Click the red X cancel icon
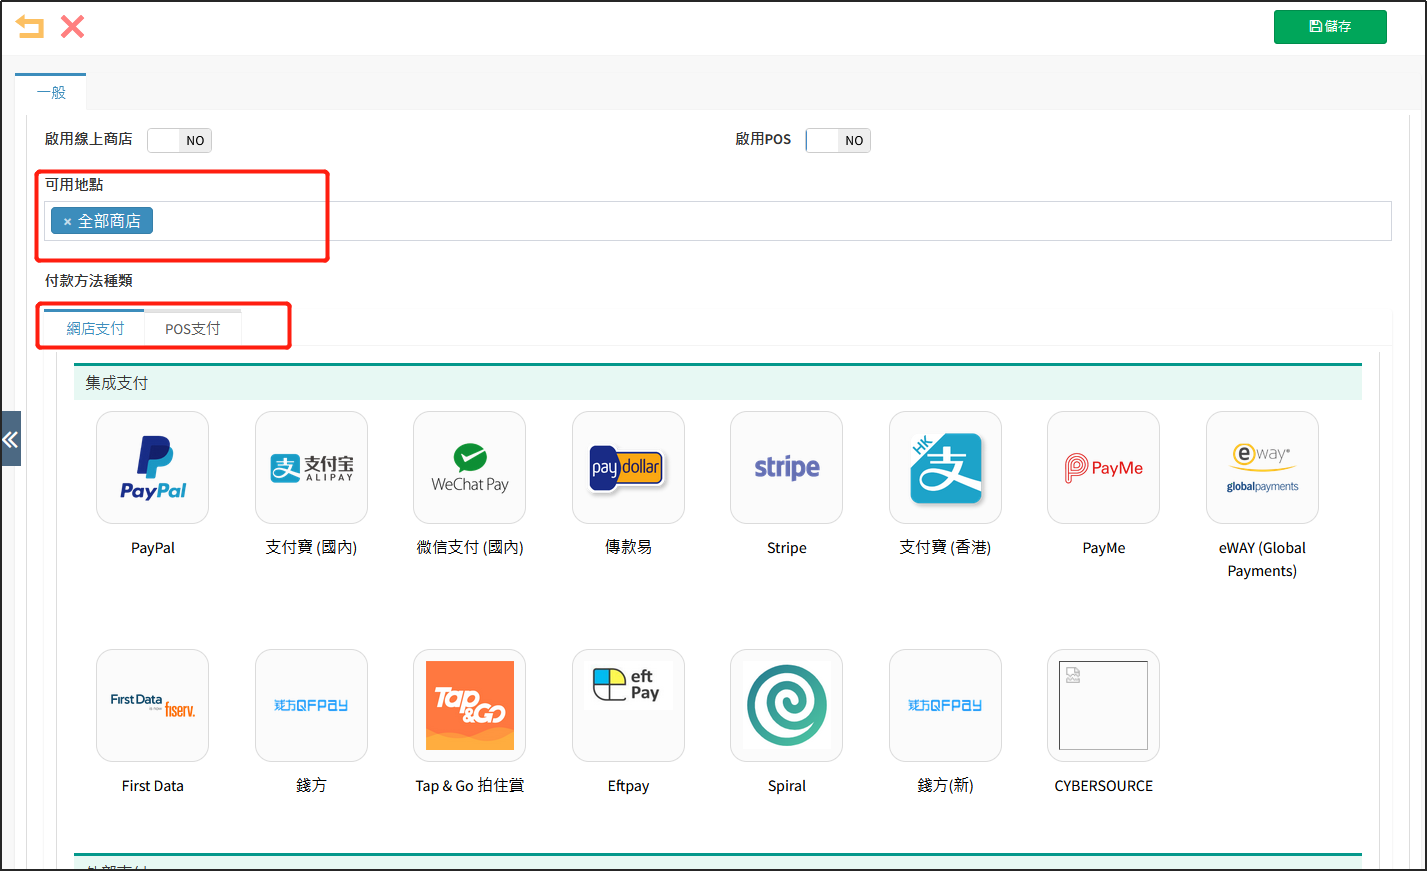 click(x=72, y=27)
